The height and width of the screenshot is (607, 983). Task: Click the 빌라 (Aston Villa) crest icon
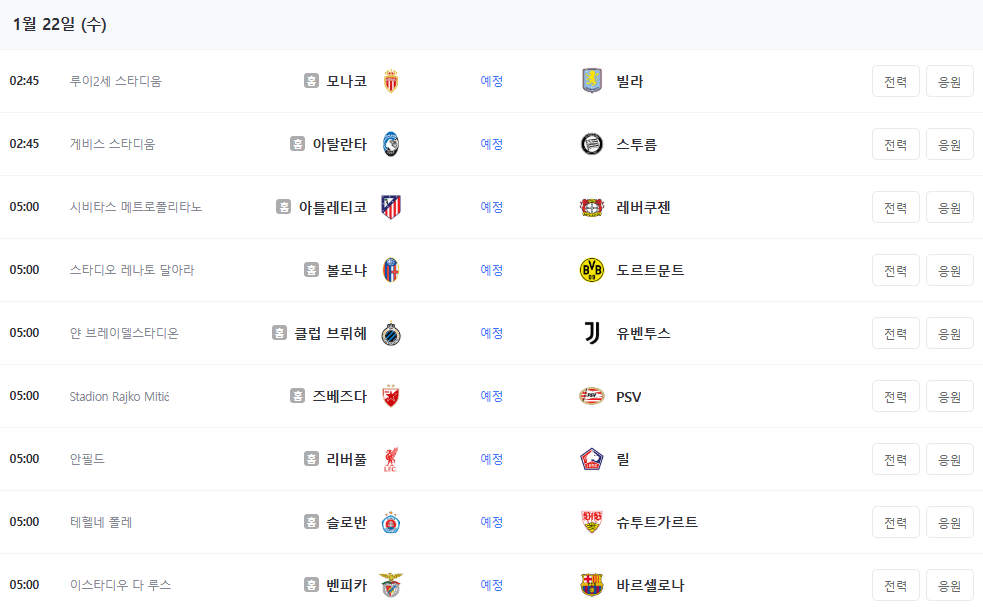point(590,81)
